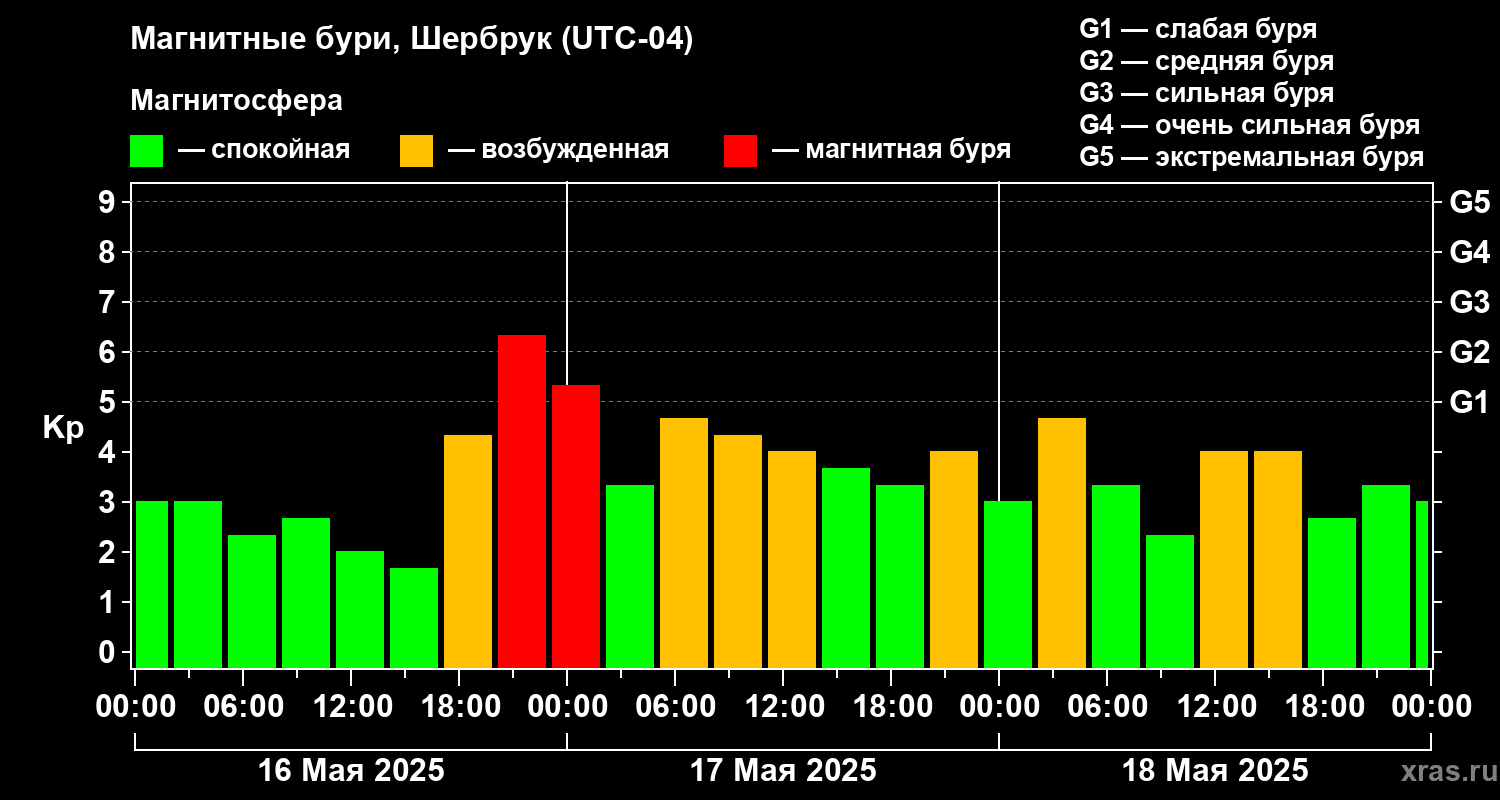1500x800 pixels.
Task: Click the "16 Мая 2025" date label
Action: tap(351, 771)
